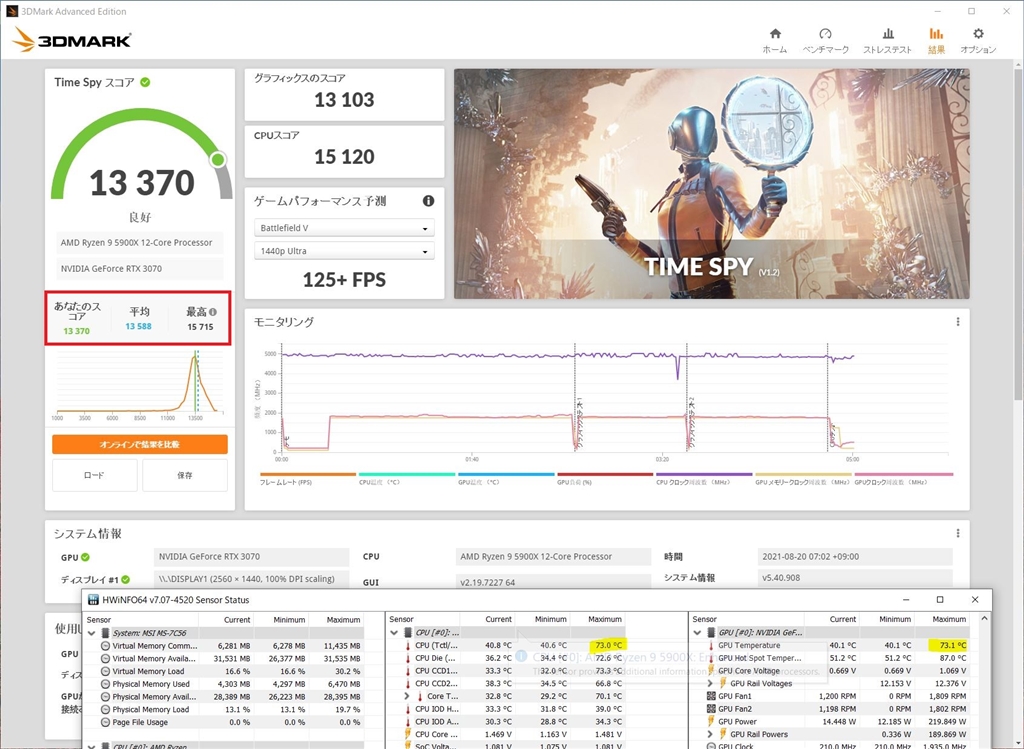The width and height of the screenshot is (1024, 749).
Task: Click the 平均 score value 13 588
Action: point(138,327)
